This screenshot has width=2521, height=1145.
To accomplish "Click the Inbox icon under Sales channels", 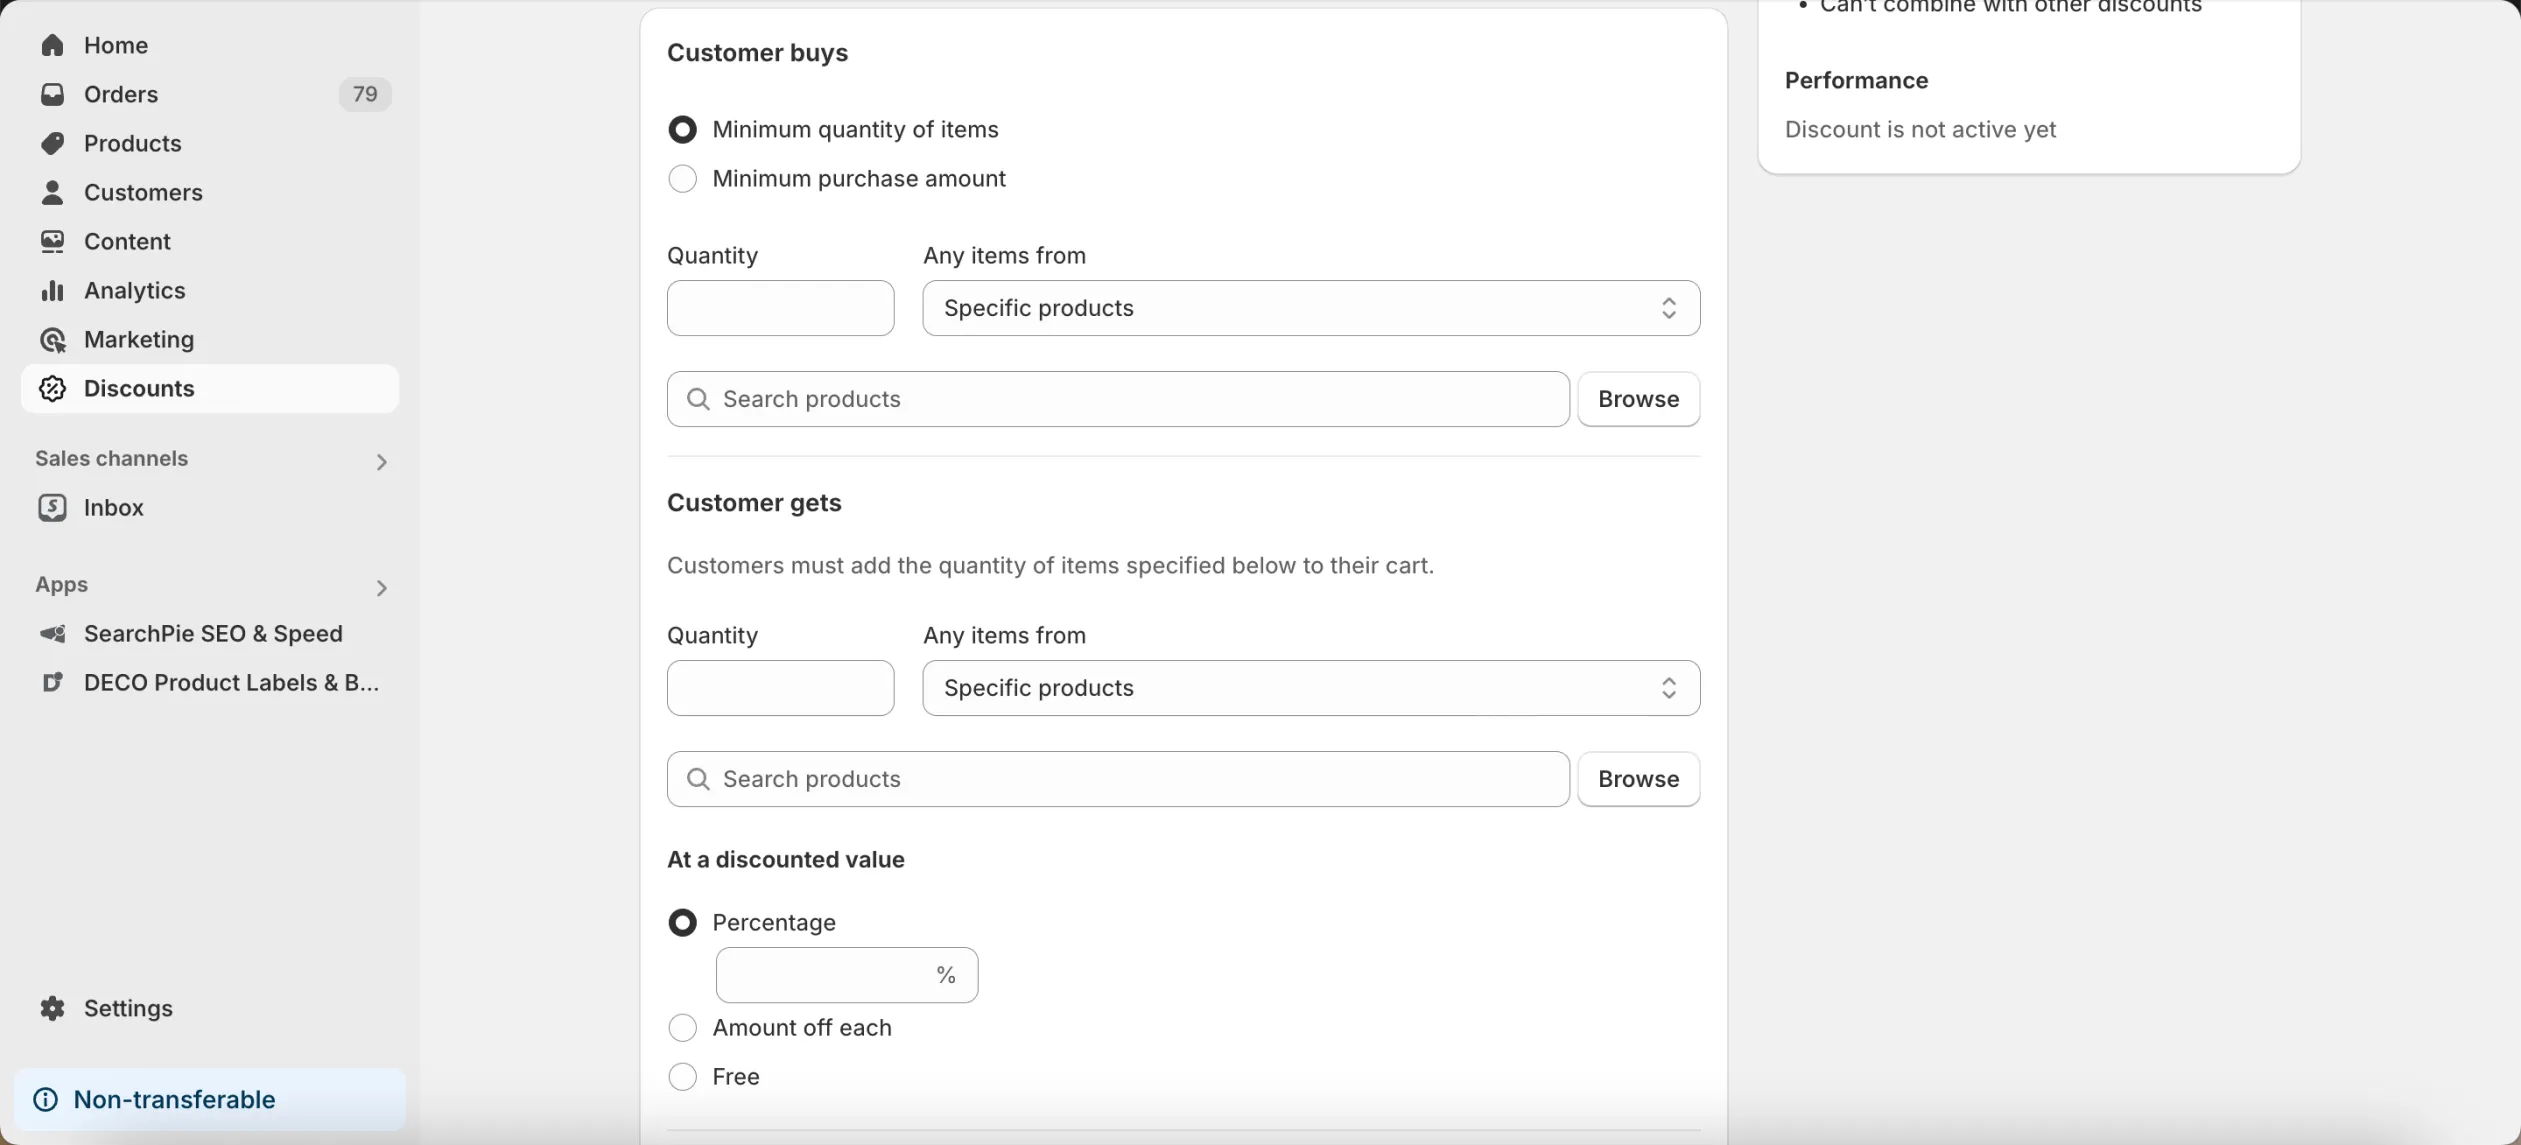I will click(52, 507).
